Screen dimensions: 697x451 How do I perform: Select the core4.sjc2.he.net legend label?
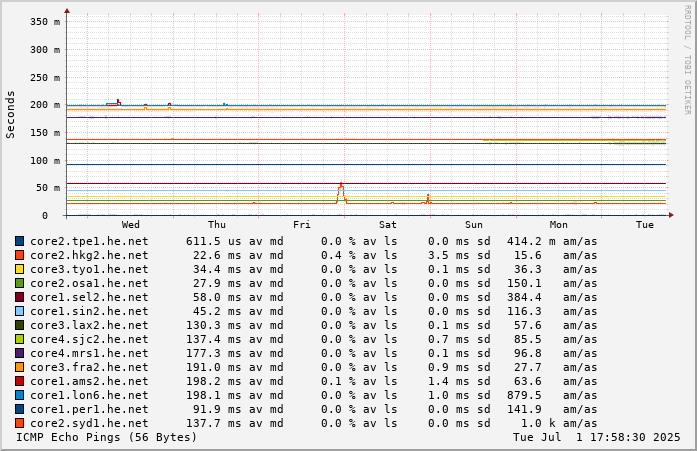tap(89, 339)
